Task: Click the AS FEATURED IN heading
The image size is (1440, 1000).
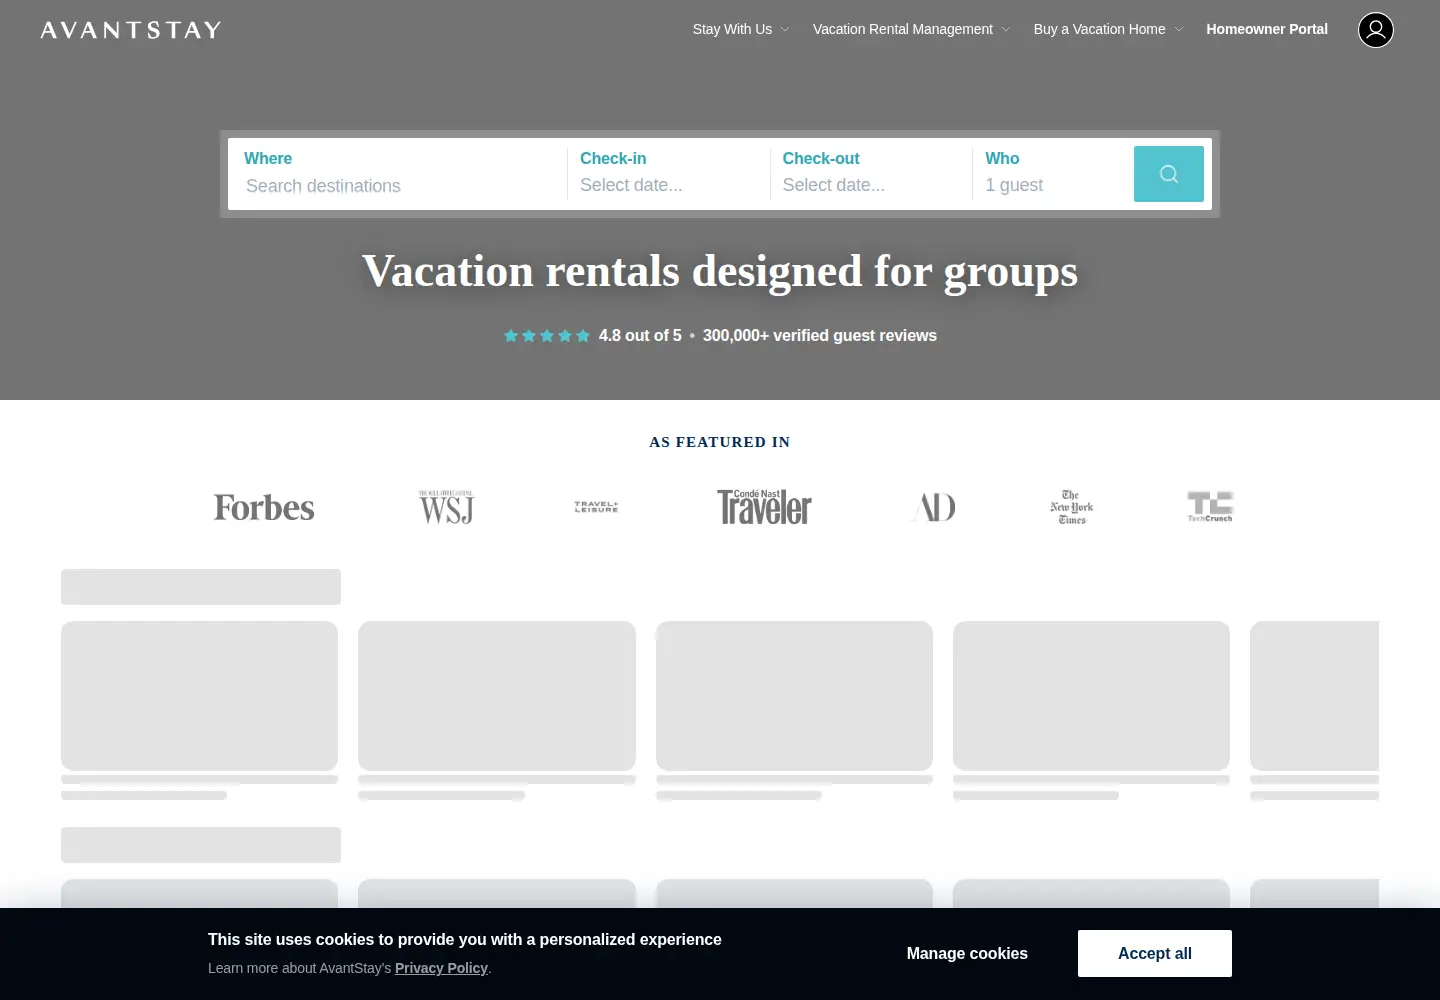Action: coord(720,442)
